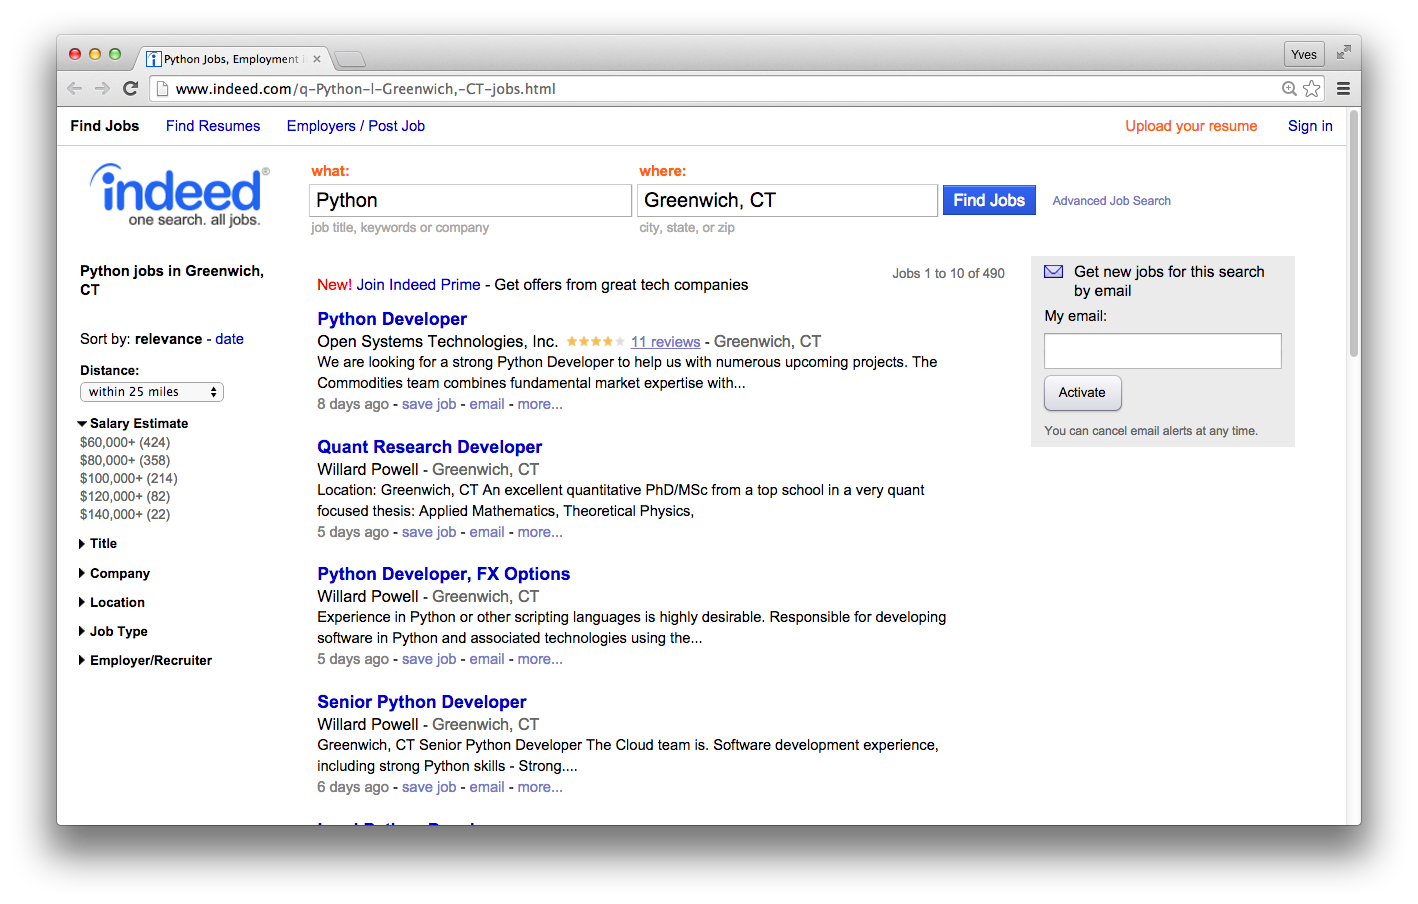Click the Yves profile button
The image size is (1418, 904).
[x=1303, y=54]
